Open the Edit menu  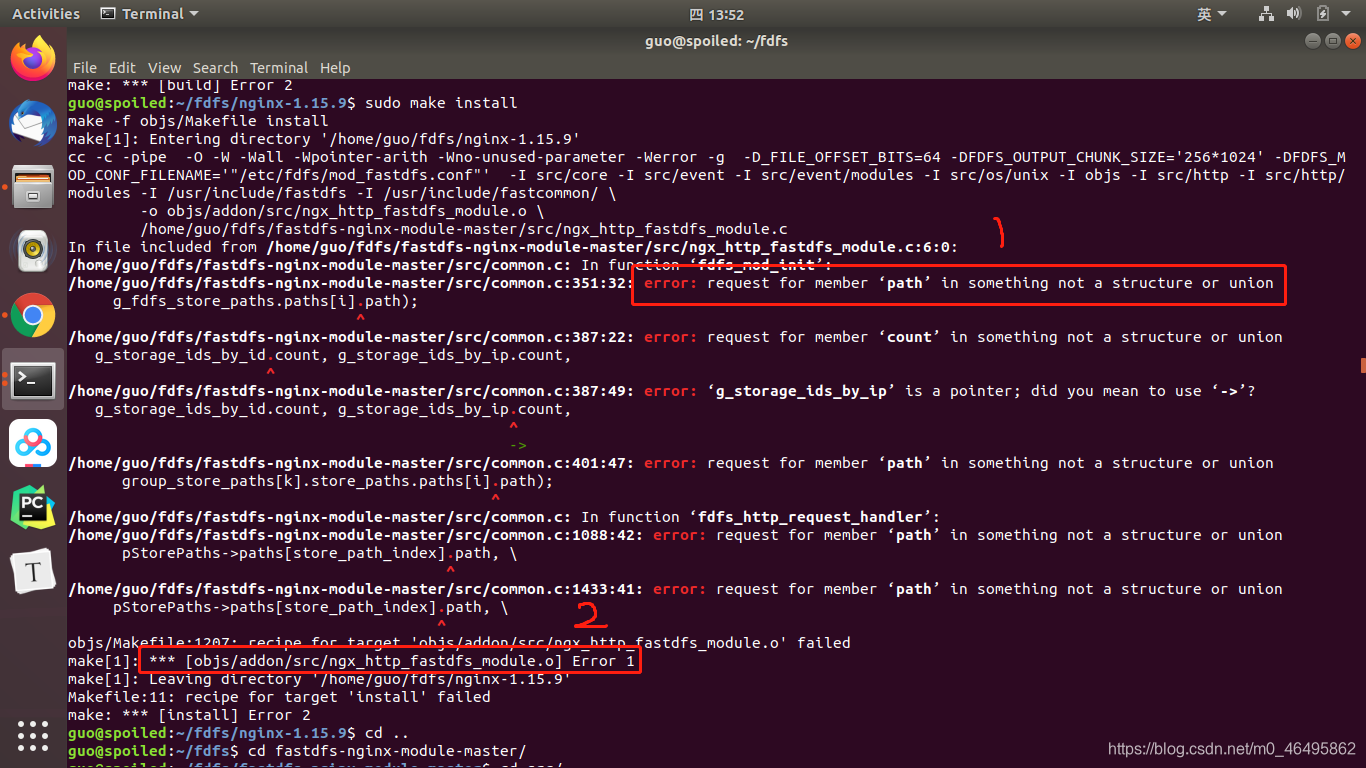(122, 68)
